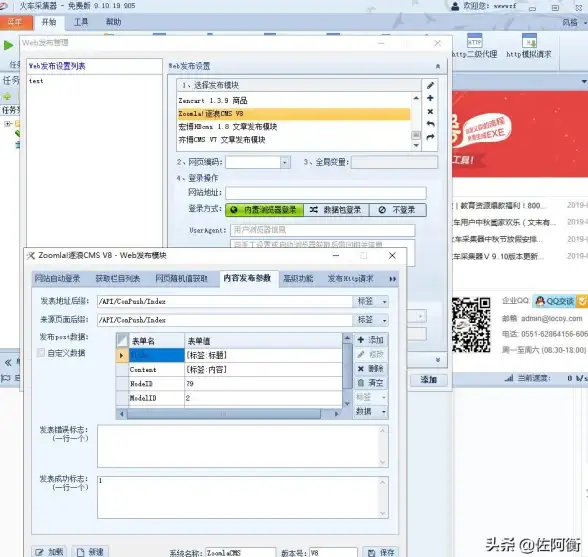Click the left-curved arrow icon beside module list
The image size is (588, 557).
(x=430, y=124)
